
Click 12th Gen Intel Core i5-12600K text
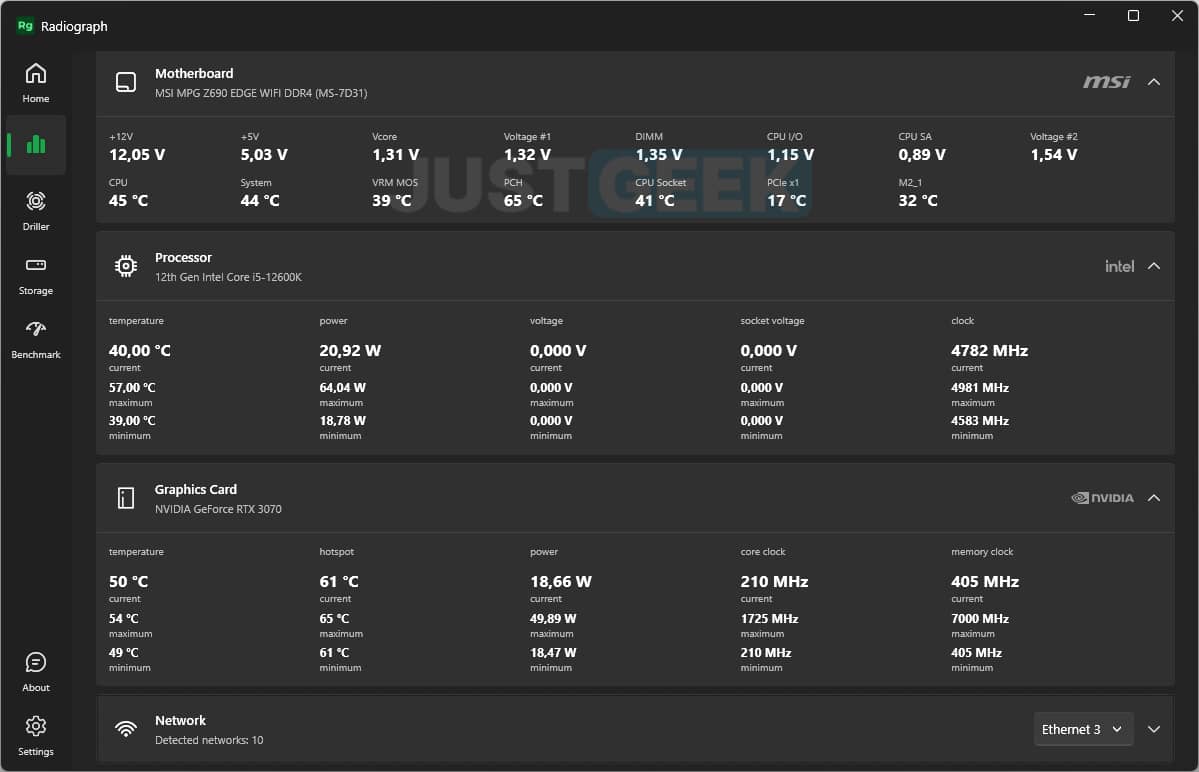coord(228,277)
